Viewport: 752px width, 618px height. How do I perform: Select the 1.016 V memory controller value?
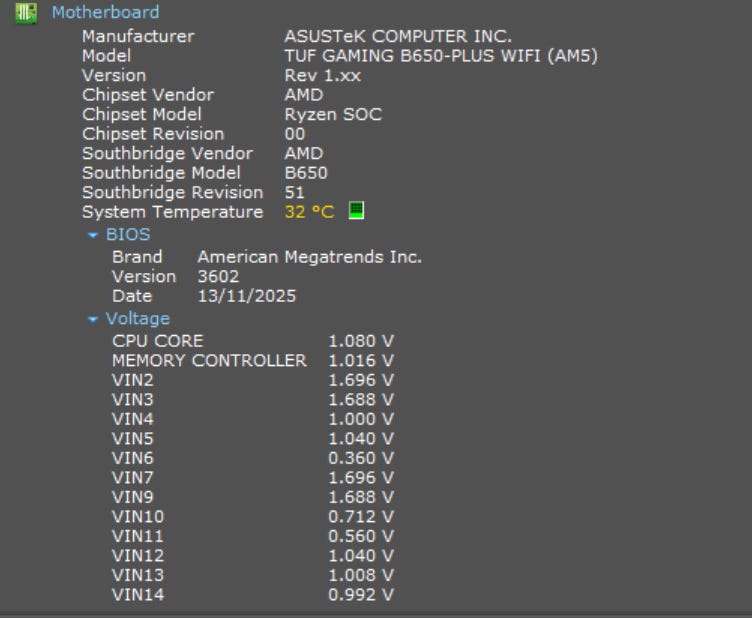pos(361,361)
